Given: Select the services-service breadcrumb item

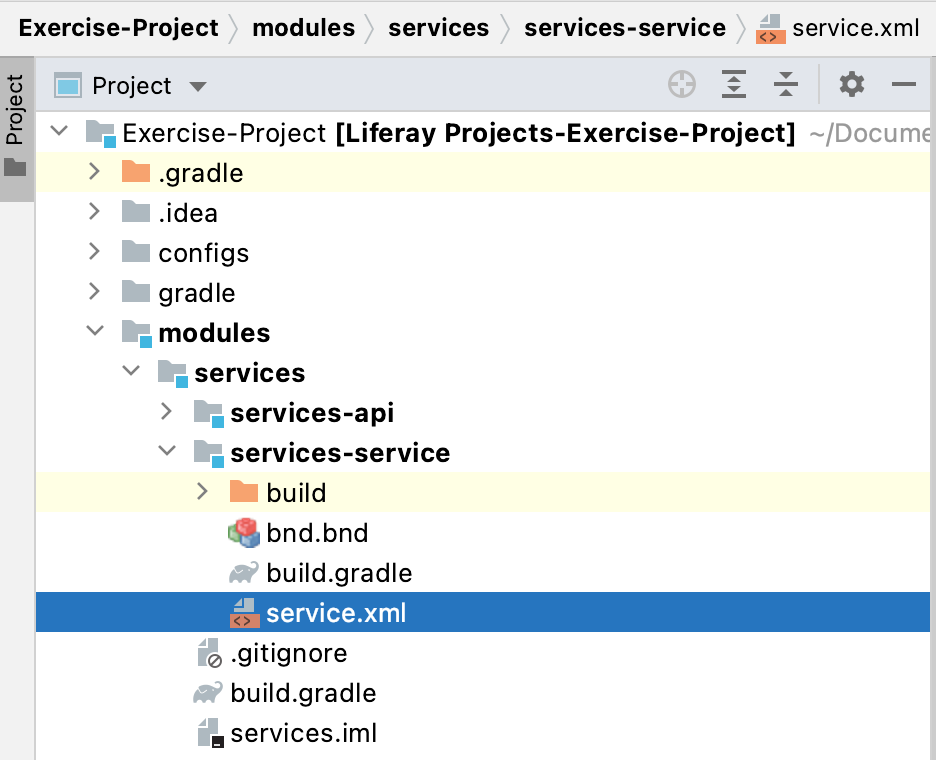Looking at the screenshot, I should point(624,28).
